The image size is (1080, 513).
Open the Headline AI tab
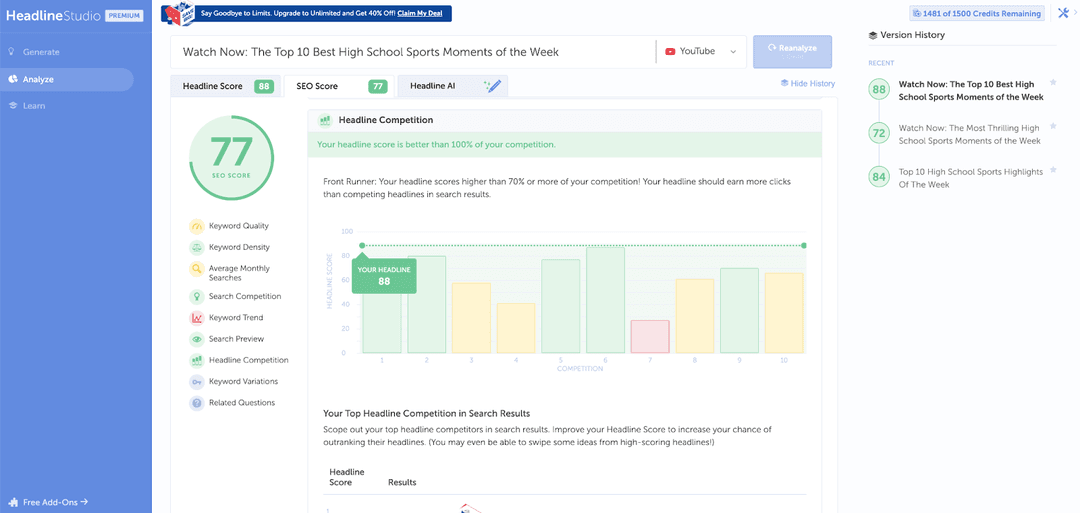(452, 87)
